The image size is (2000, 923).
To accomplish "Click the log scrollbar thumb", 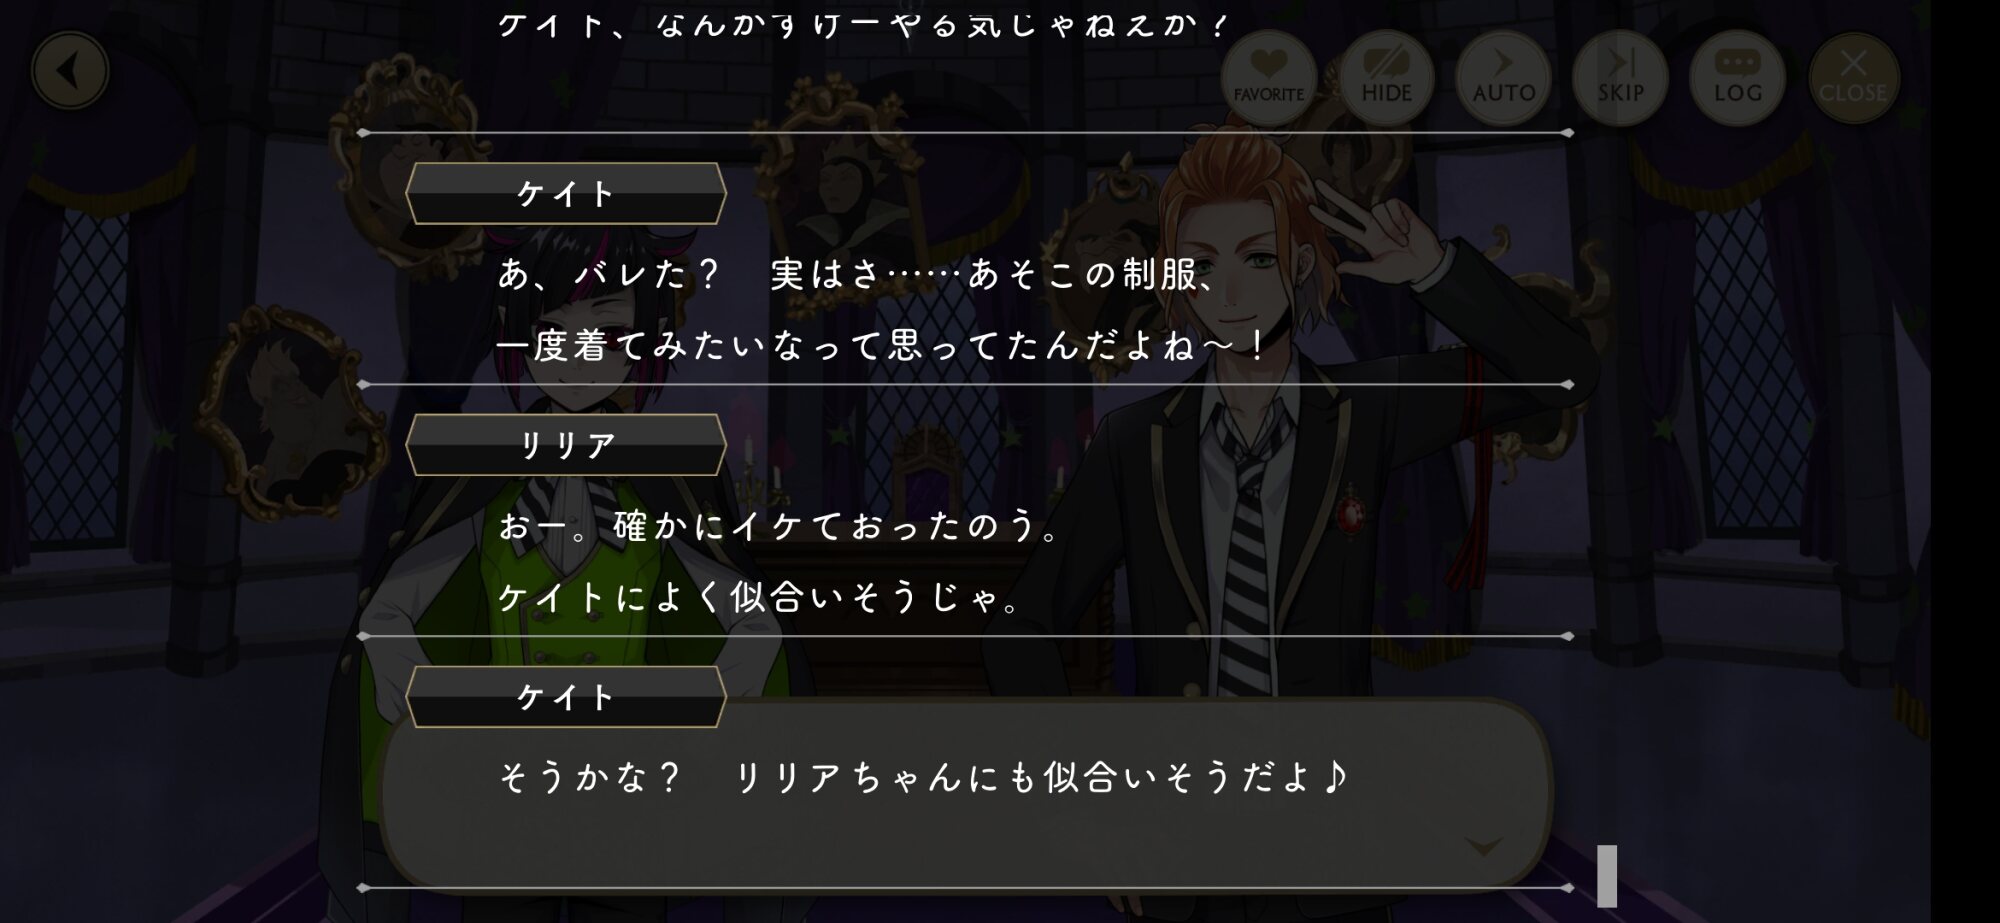I will pyautogui.click(x=1607, y=876).
